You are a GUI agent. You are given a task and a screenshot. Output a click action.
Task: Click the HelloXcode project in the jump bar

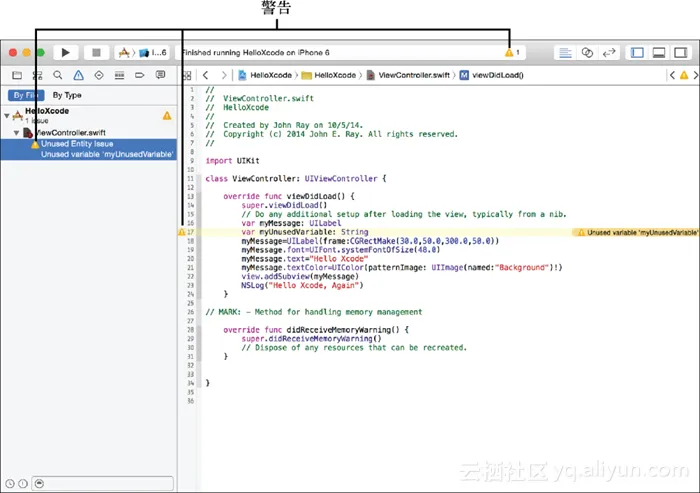coord(265,75)
